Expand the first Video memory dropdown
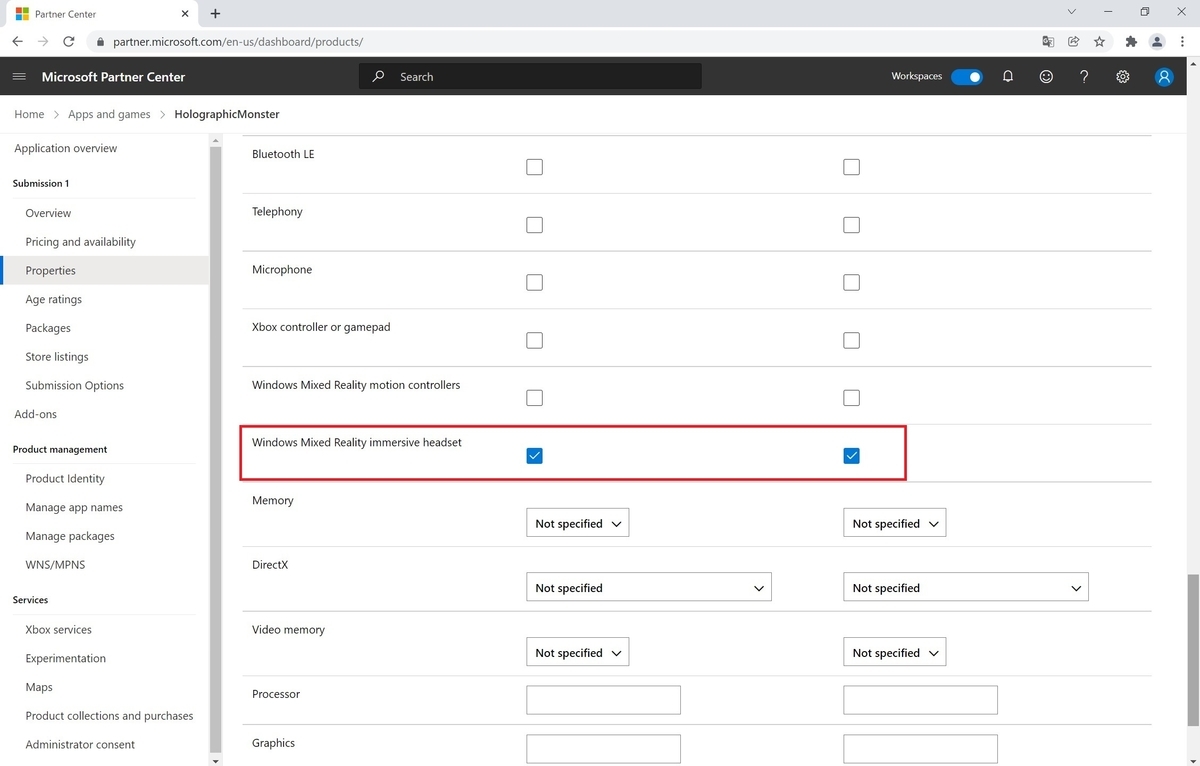 tap(578, 653)
